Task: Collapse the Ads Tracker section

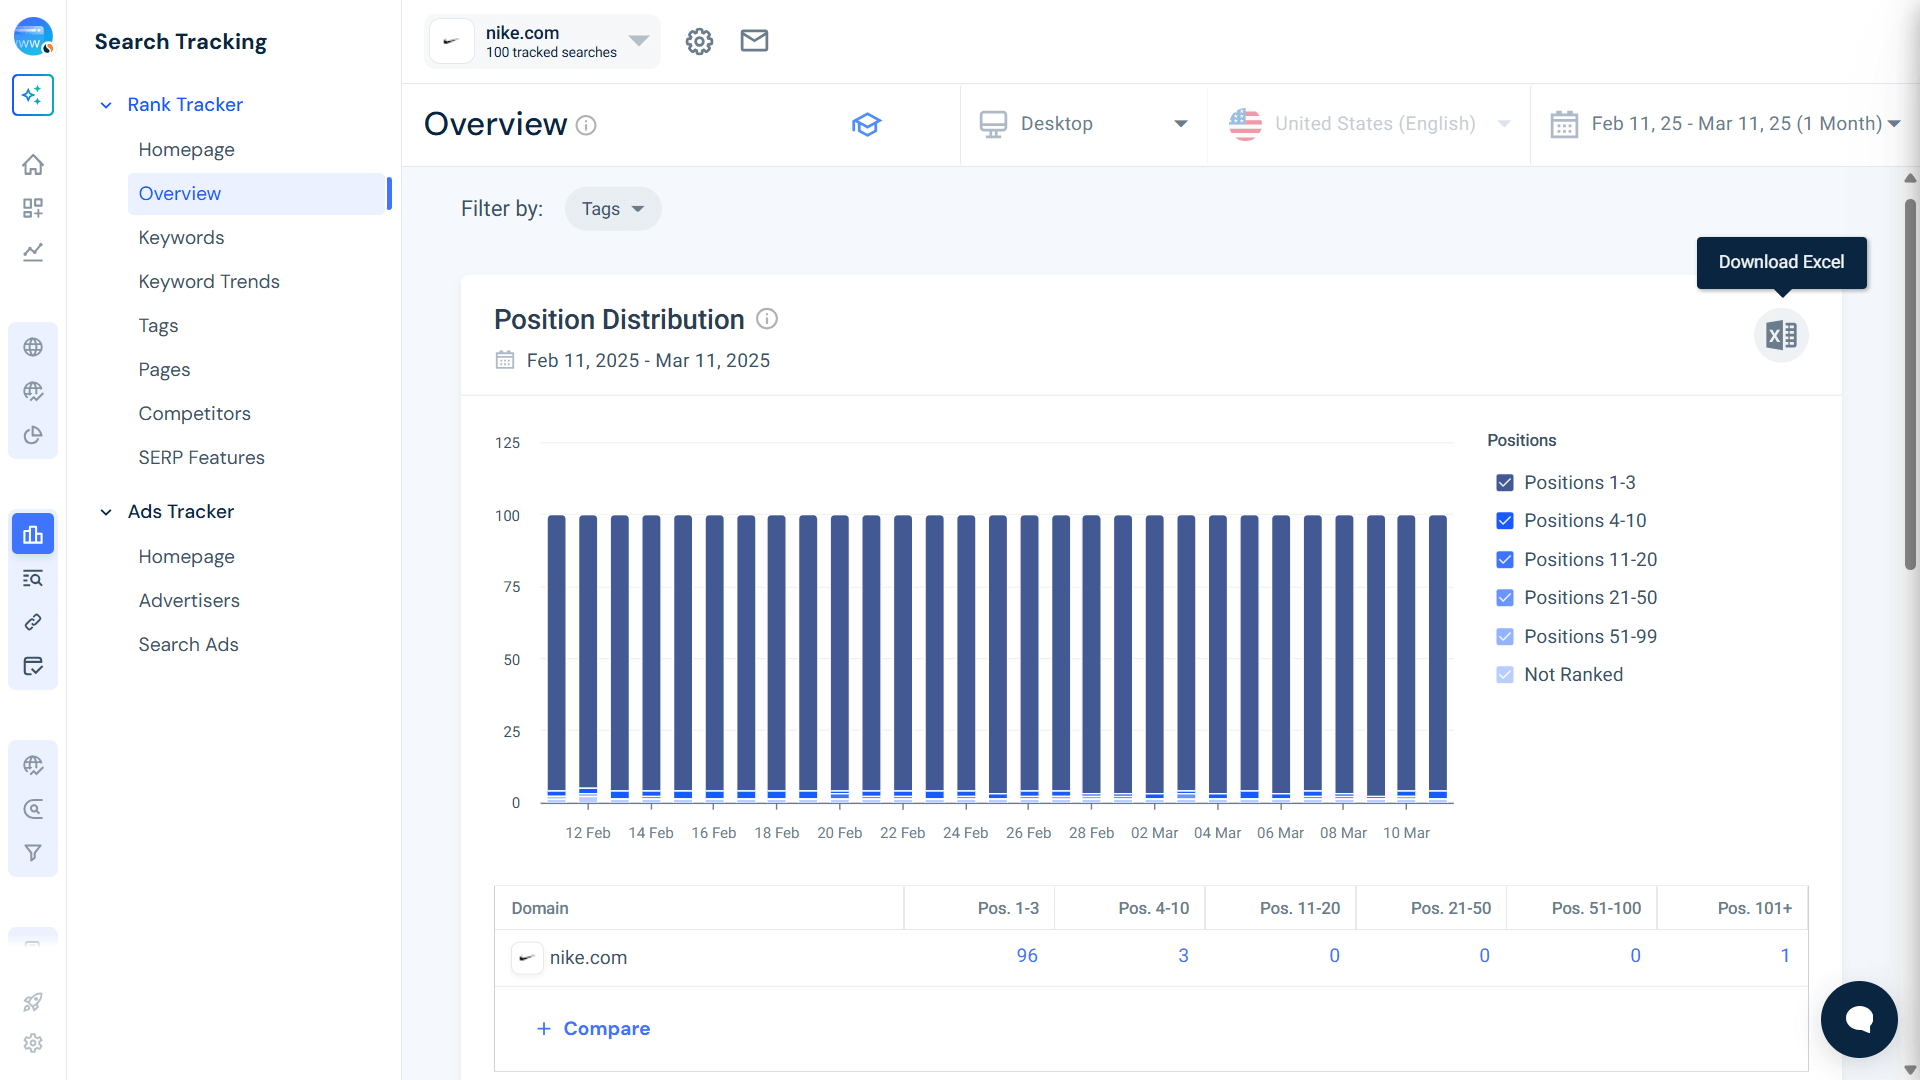Action: click(x=106, y=512)
